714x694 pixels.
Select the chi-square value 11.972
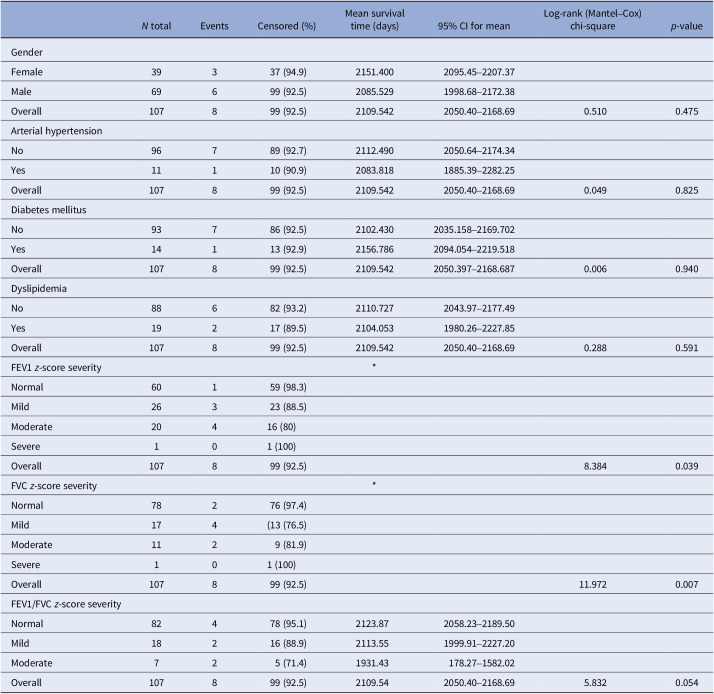(x=593, y=584)
